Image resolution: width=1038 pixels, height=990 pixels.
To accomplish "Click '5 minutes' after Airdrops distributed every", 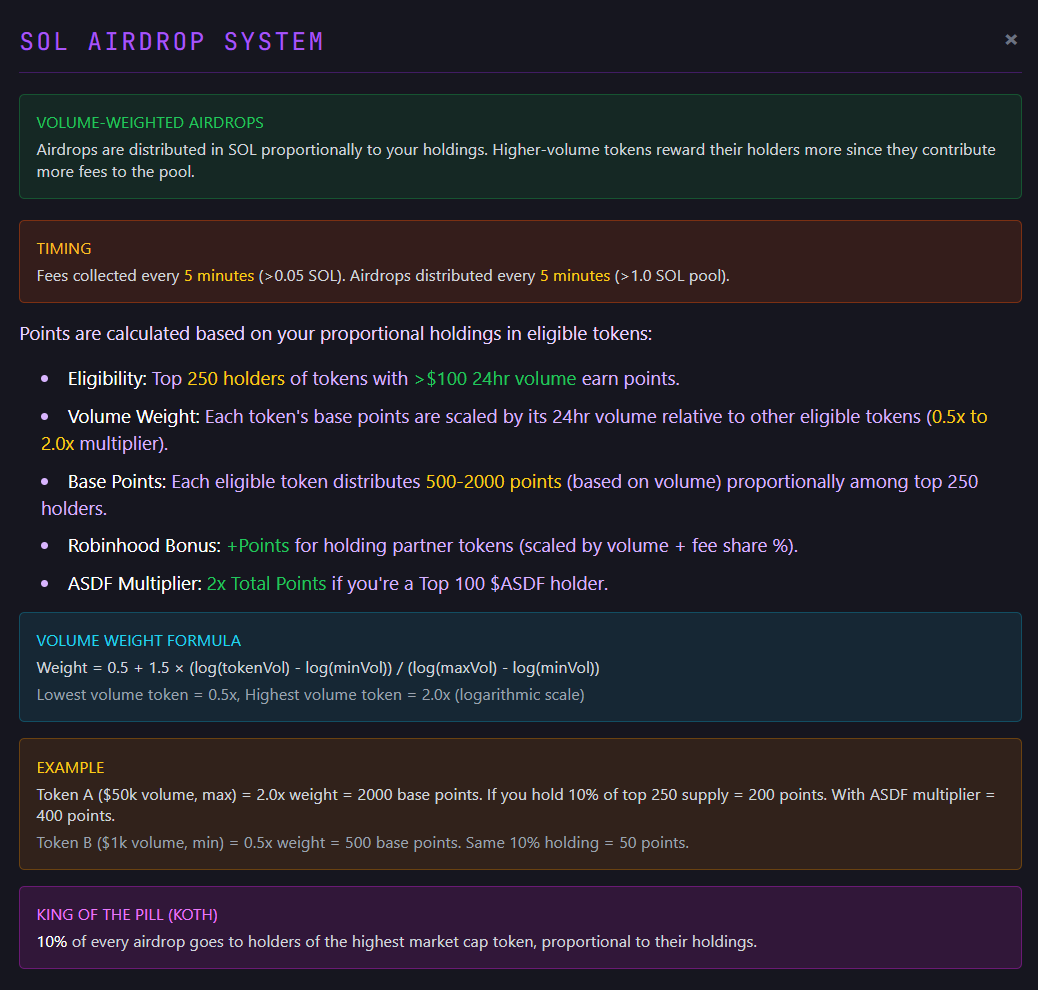I will point(575,275).
